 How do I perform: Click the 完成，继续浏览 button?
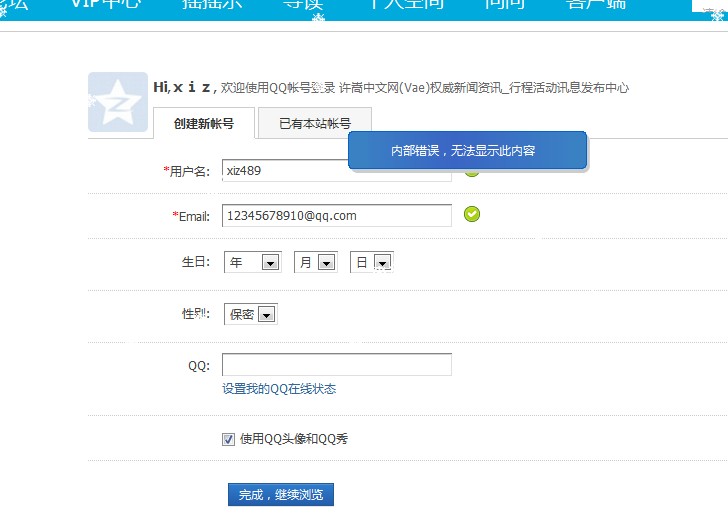pyautogui.click(x=281, y=495)
